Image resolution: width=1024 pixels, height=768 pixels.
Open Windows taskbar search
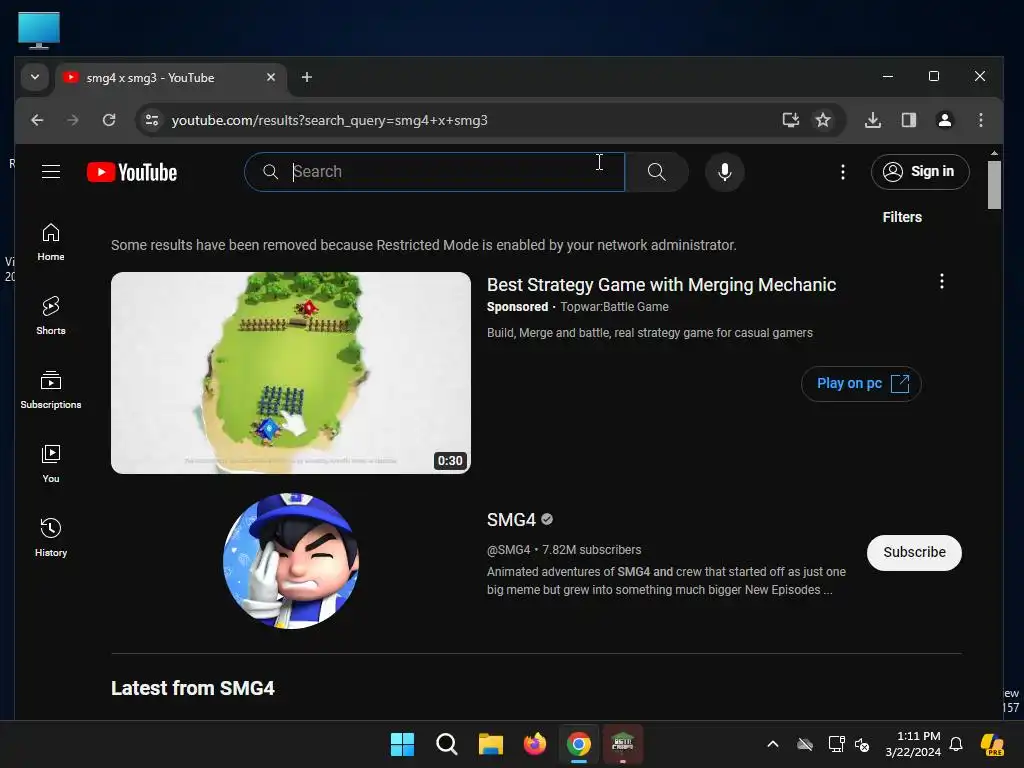[447, 744]
